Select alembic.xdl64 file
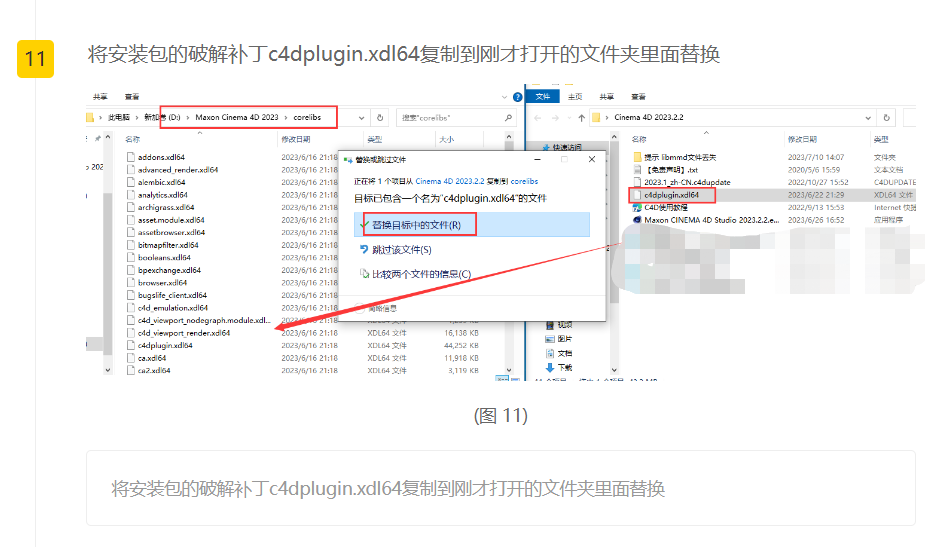Viewport: 935px width, 547px height. 162,182
